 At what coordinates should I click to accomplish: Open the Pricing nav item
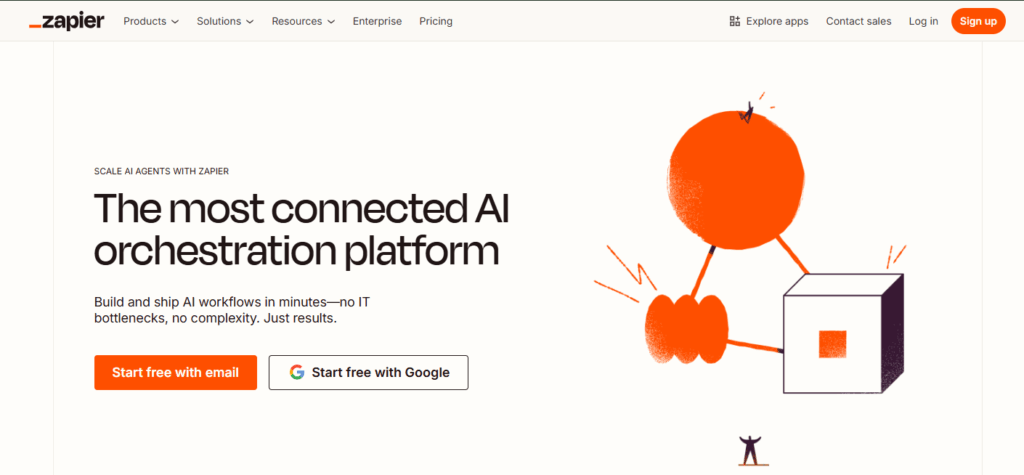(x=436, y=21)
